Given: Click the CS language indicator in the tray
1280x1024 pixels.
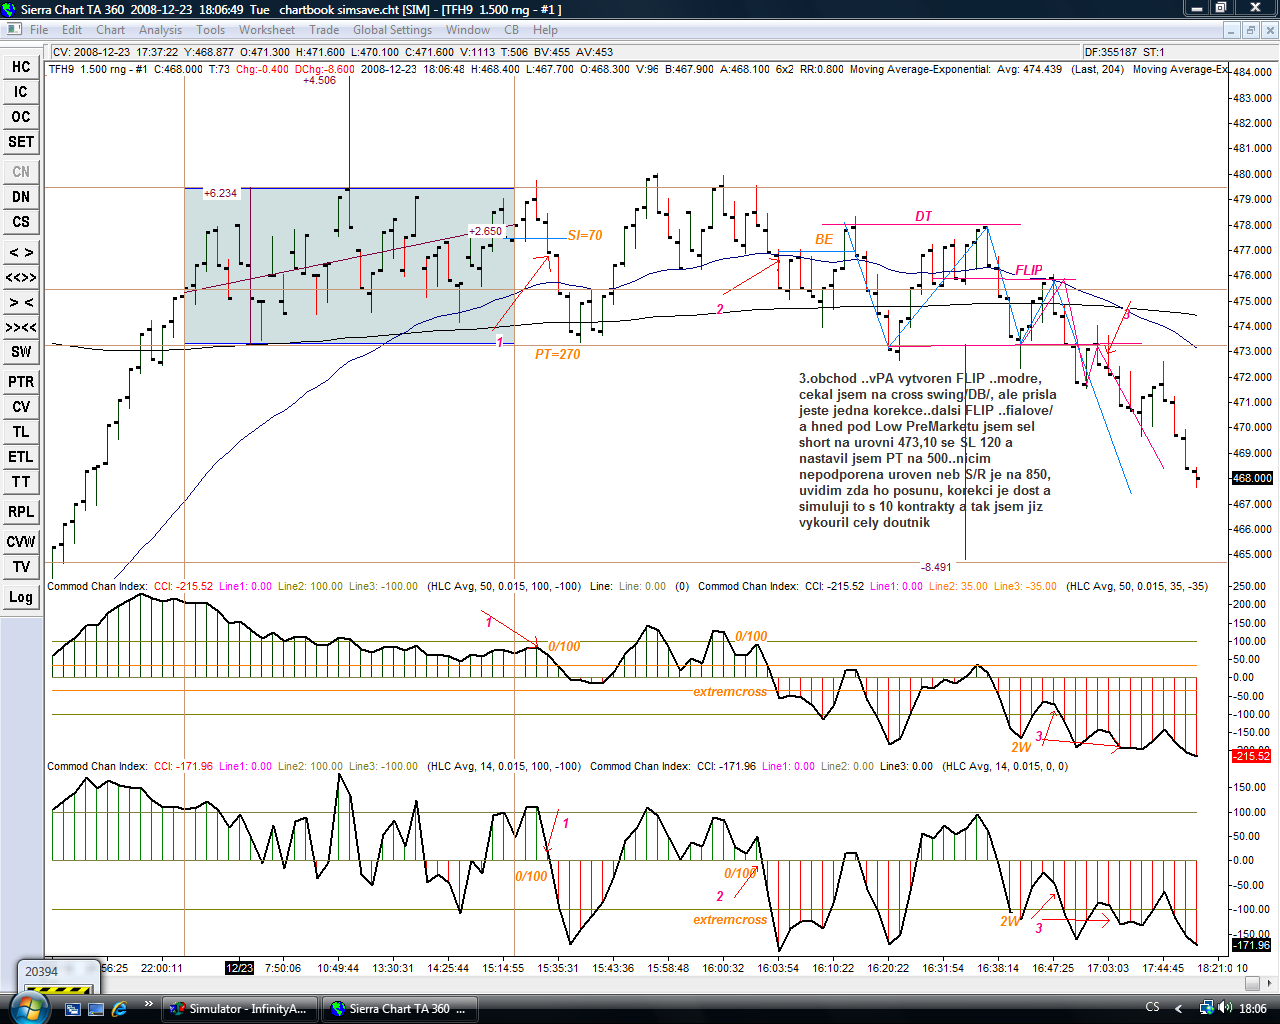Looking at the screenshot, I should pos(1152,1008).
